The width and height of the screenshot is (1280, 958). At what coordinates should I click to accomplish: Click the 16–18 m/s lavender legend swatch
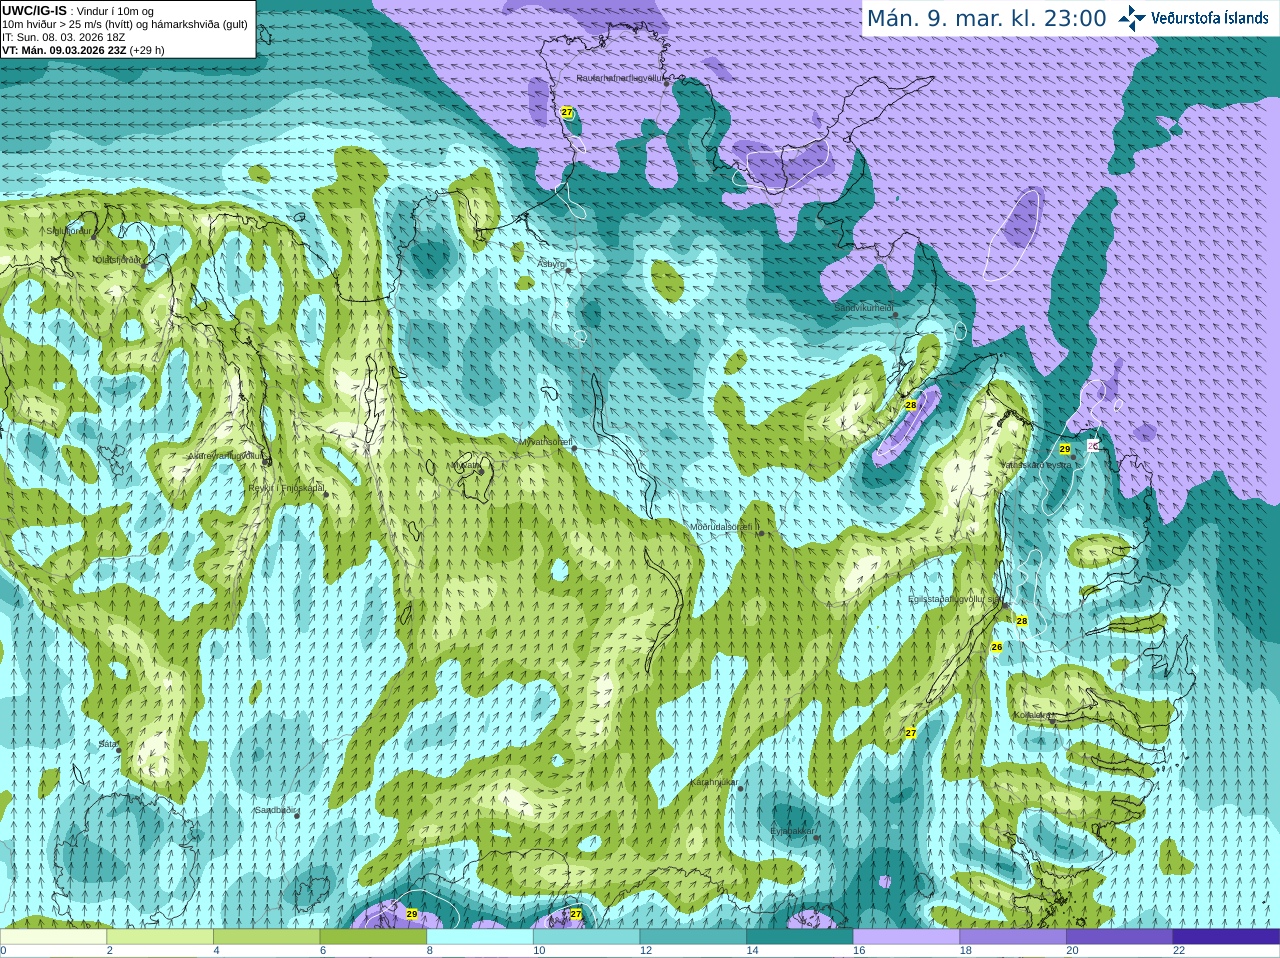point(906,937)
